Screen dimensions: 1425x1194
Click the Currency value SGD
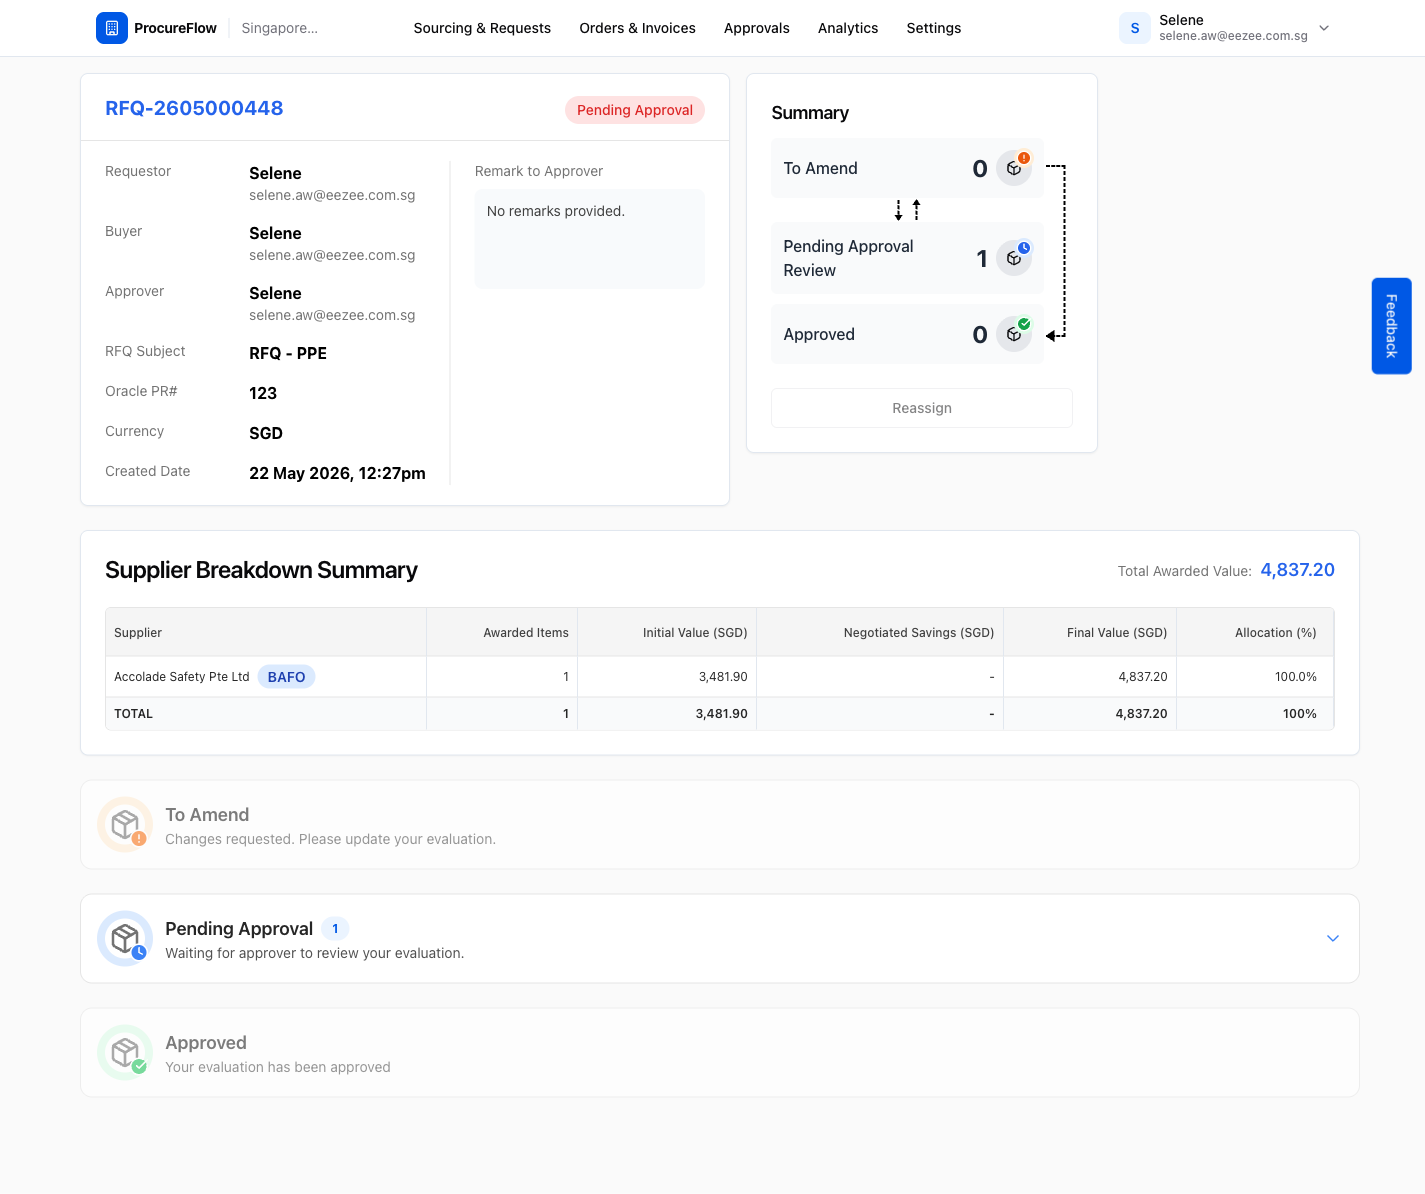click(x=266, y=433)
